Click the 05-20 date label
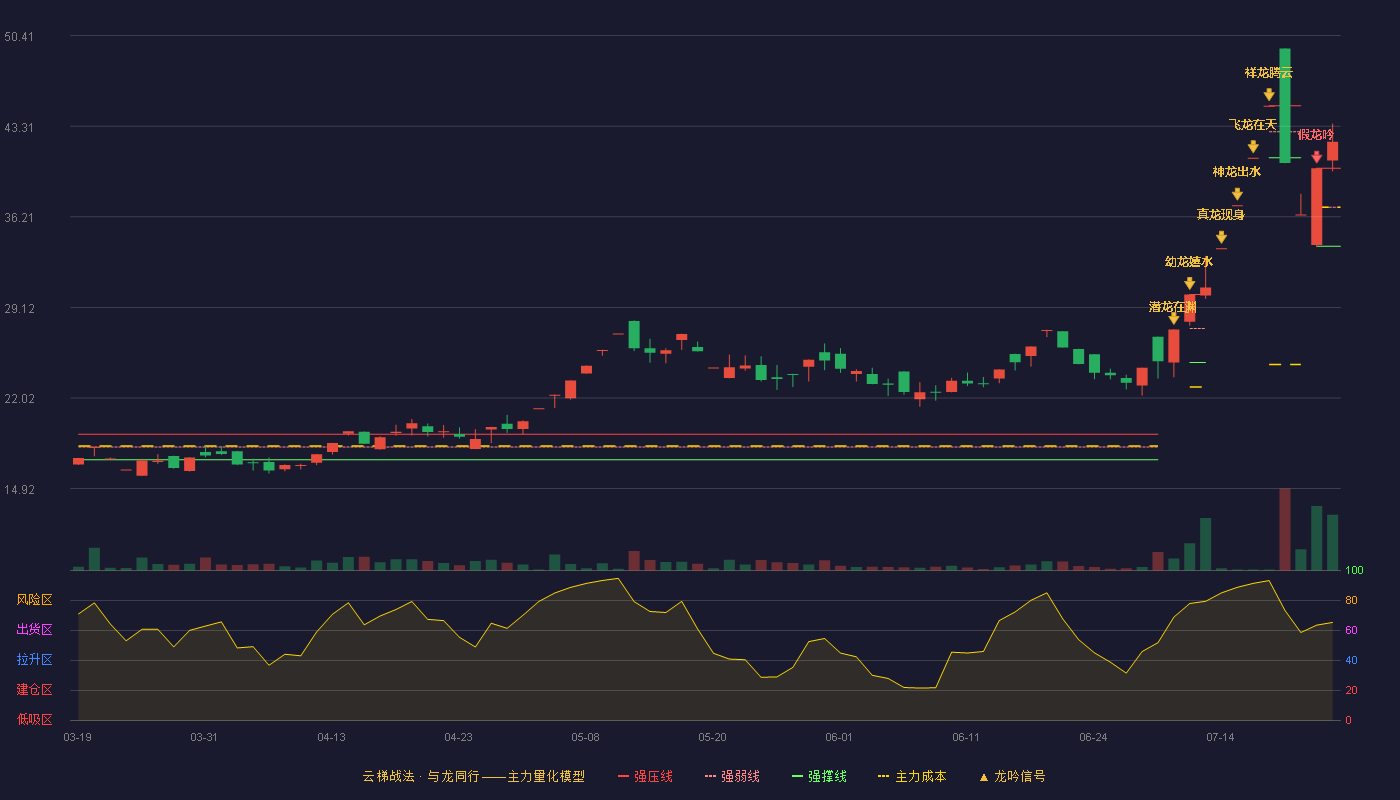 coord(712,737)
